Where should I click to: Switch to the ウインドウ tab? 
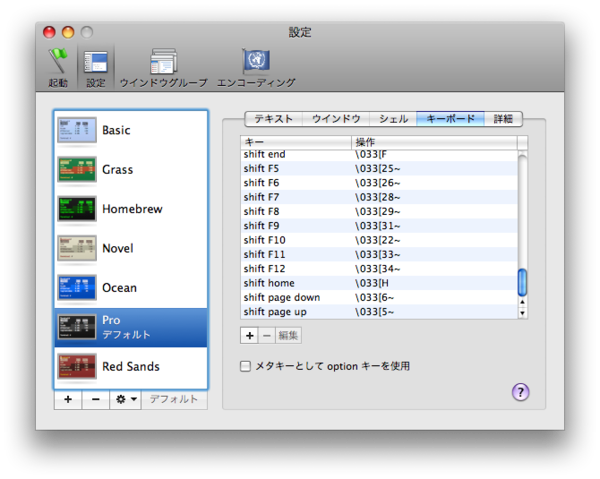(336, 119)
